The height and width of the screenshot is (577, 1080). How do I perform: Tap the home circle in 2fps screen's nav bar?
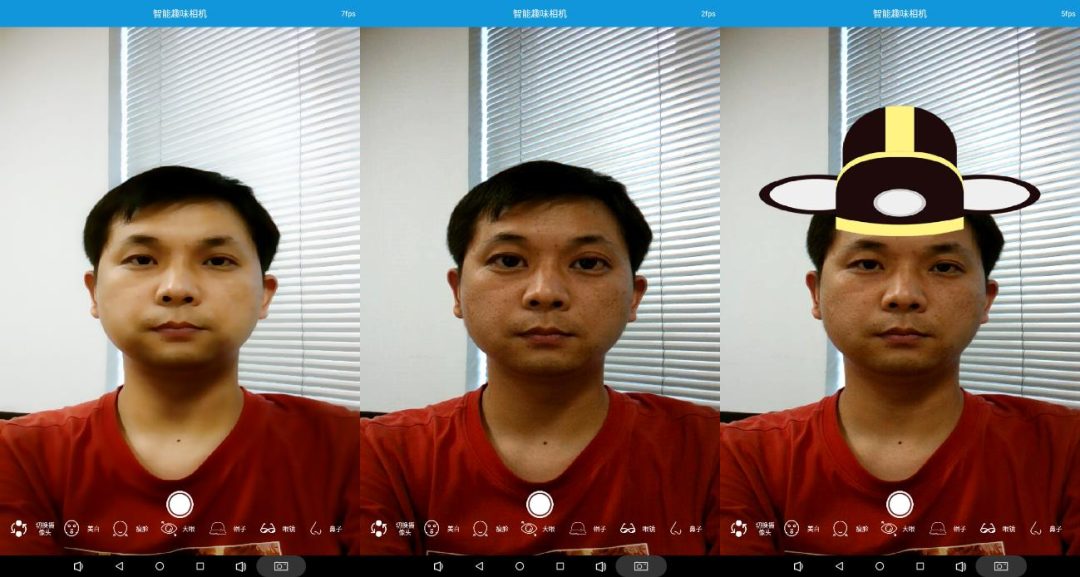pos(519,566)
